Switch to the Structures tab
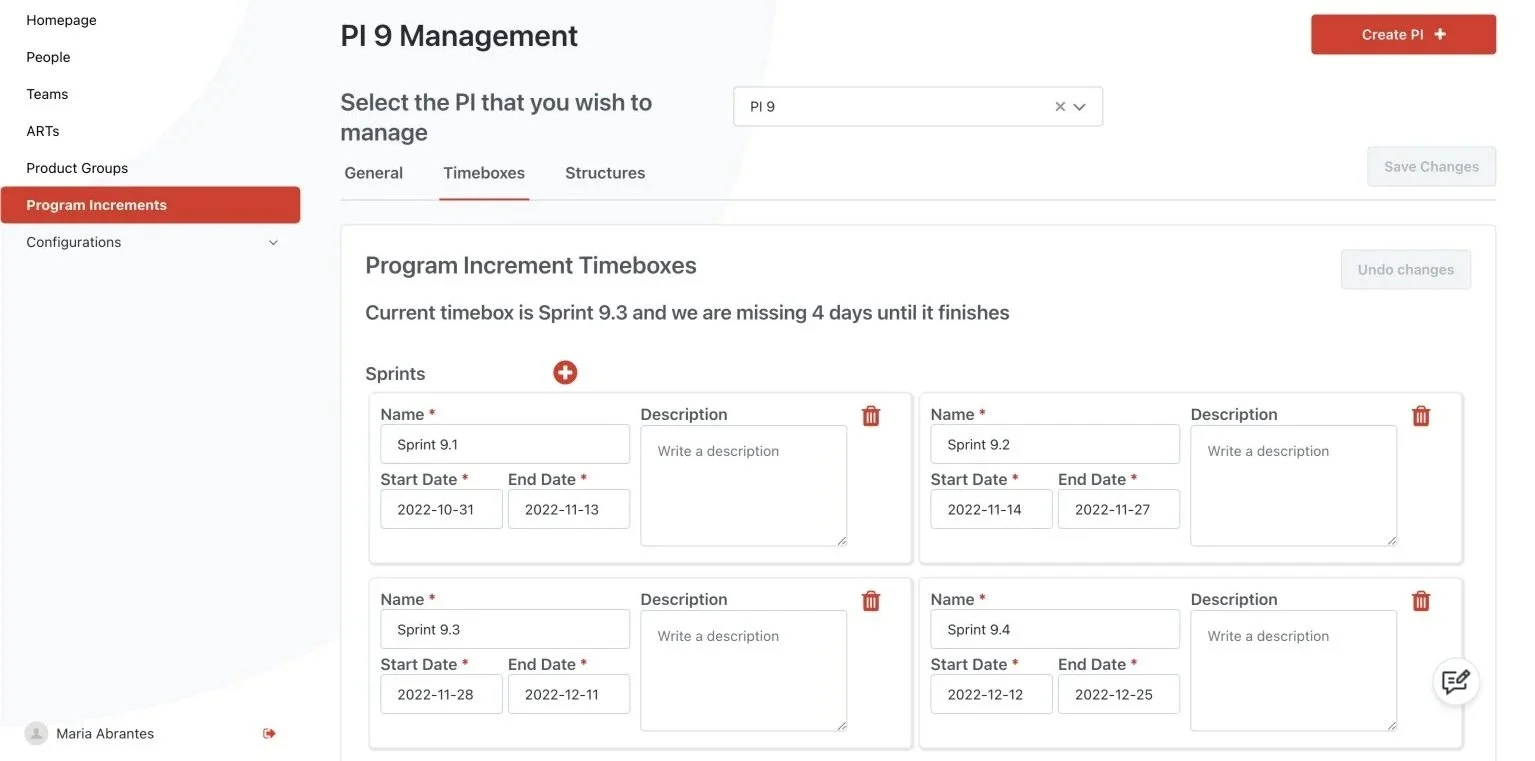Screen dimensions: 1535x761 (605, 173)
